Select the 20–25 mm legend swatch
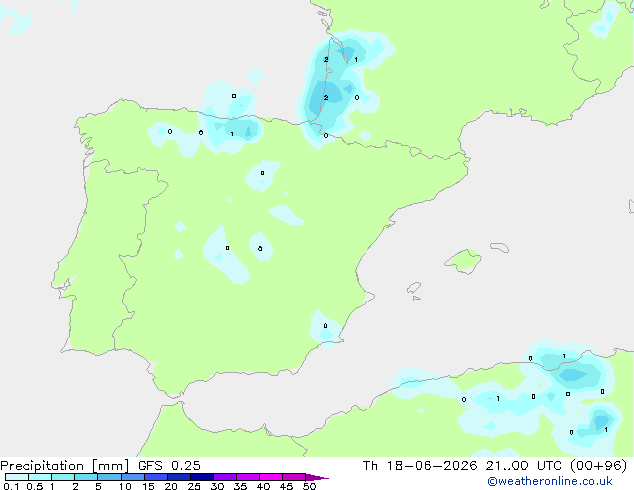This screenshot has width=634, height=490. tap(179, 477)
